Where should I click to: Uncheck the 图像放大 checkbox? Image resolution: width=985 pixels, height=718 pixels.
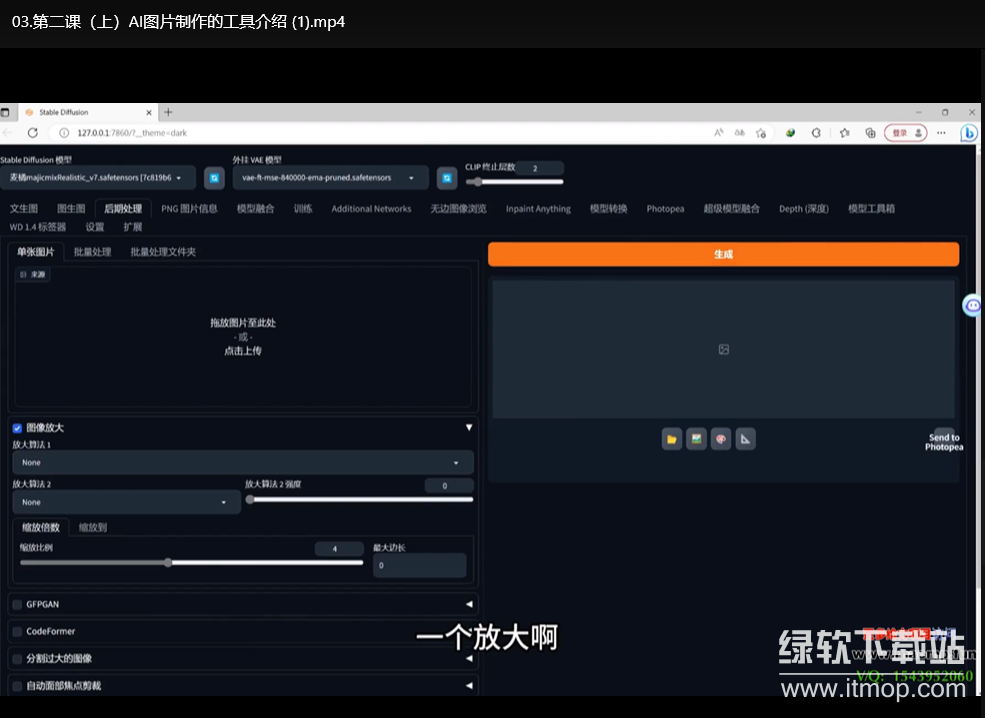(17, 428)
